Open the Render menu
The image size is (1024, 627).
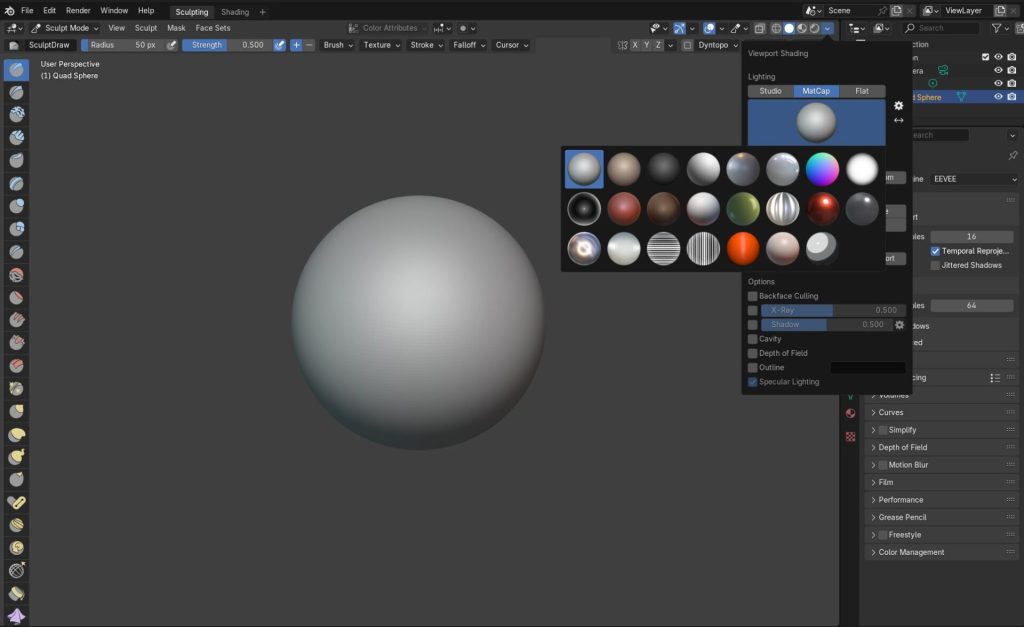point(78,10)
